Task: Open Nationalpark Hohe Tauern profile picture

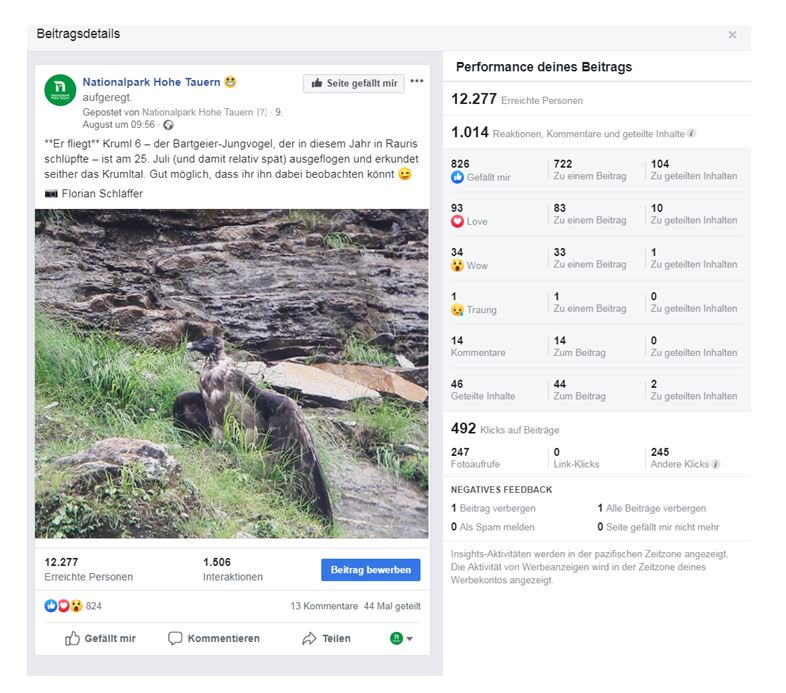Action: click(60, 90)
